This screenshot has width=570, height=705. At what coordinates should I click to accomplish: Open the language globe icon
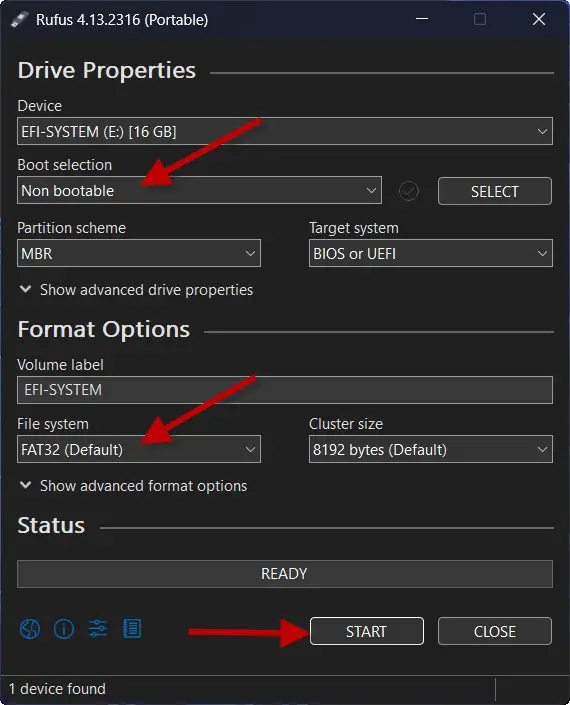pyautogui.click(x=30, y=629)
